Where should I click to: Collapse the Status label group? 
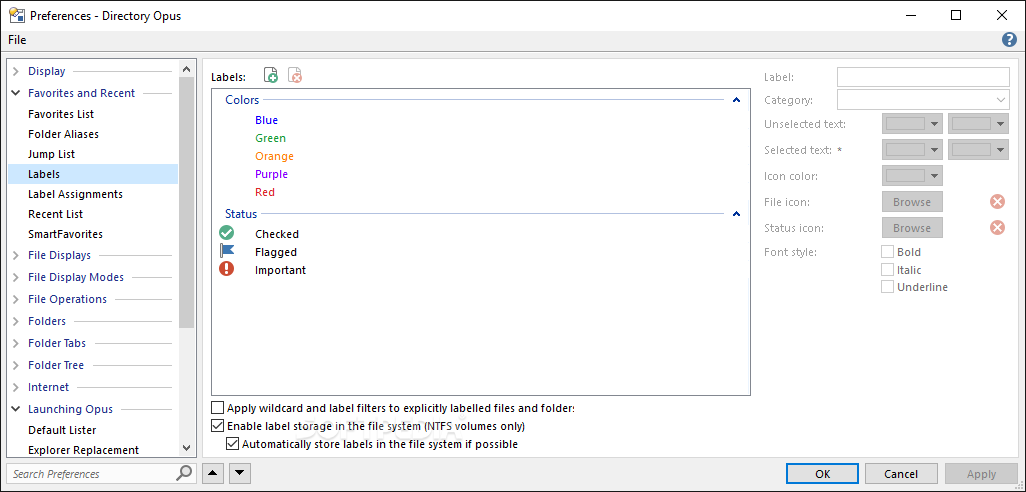(736, 213)
